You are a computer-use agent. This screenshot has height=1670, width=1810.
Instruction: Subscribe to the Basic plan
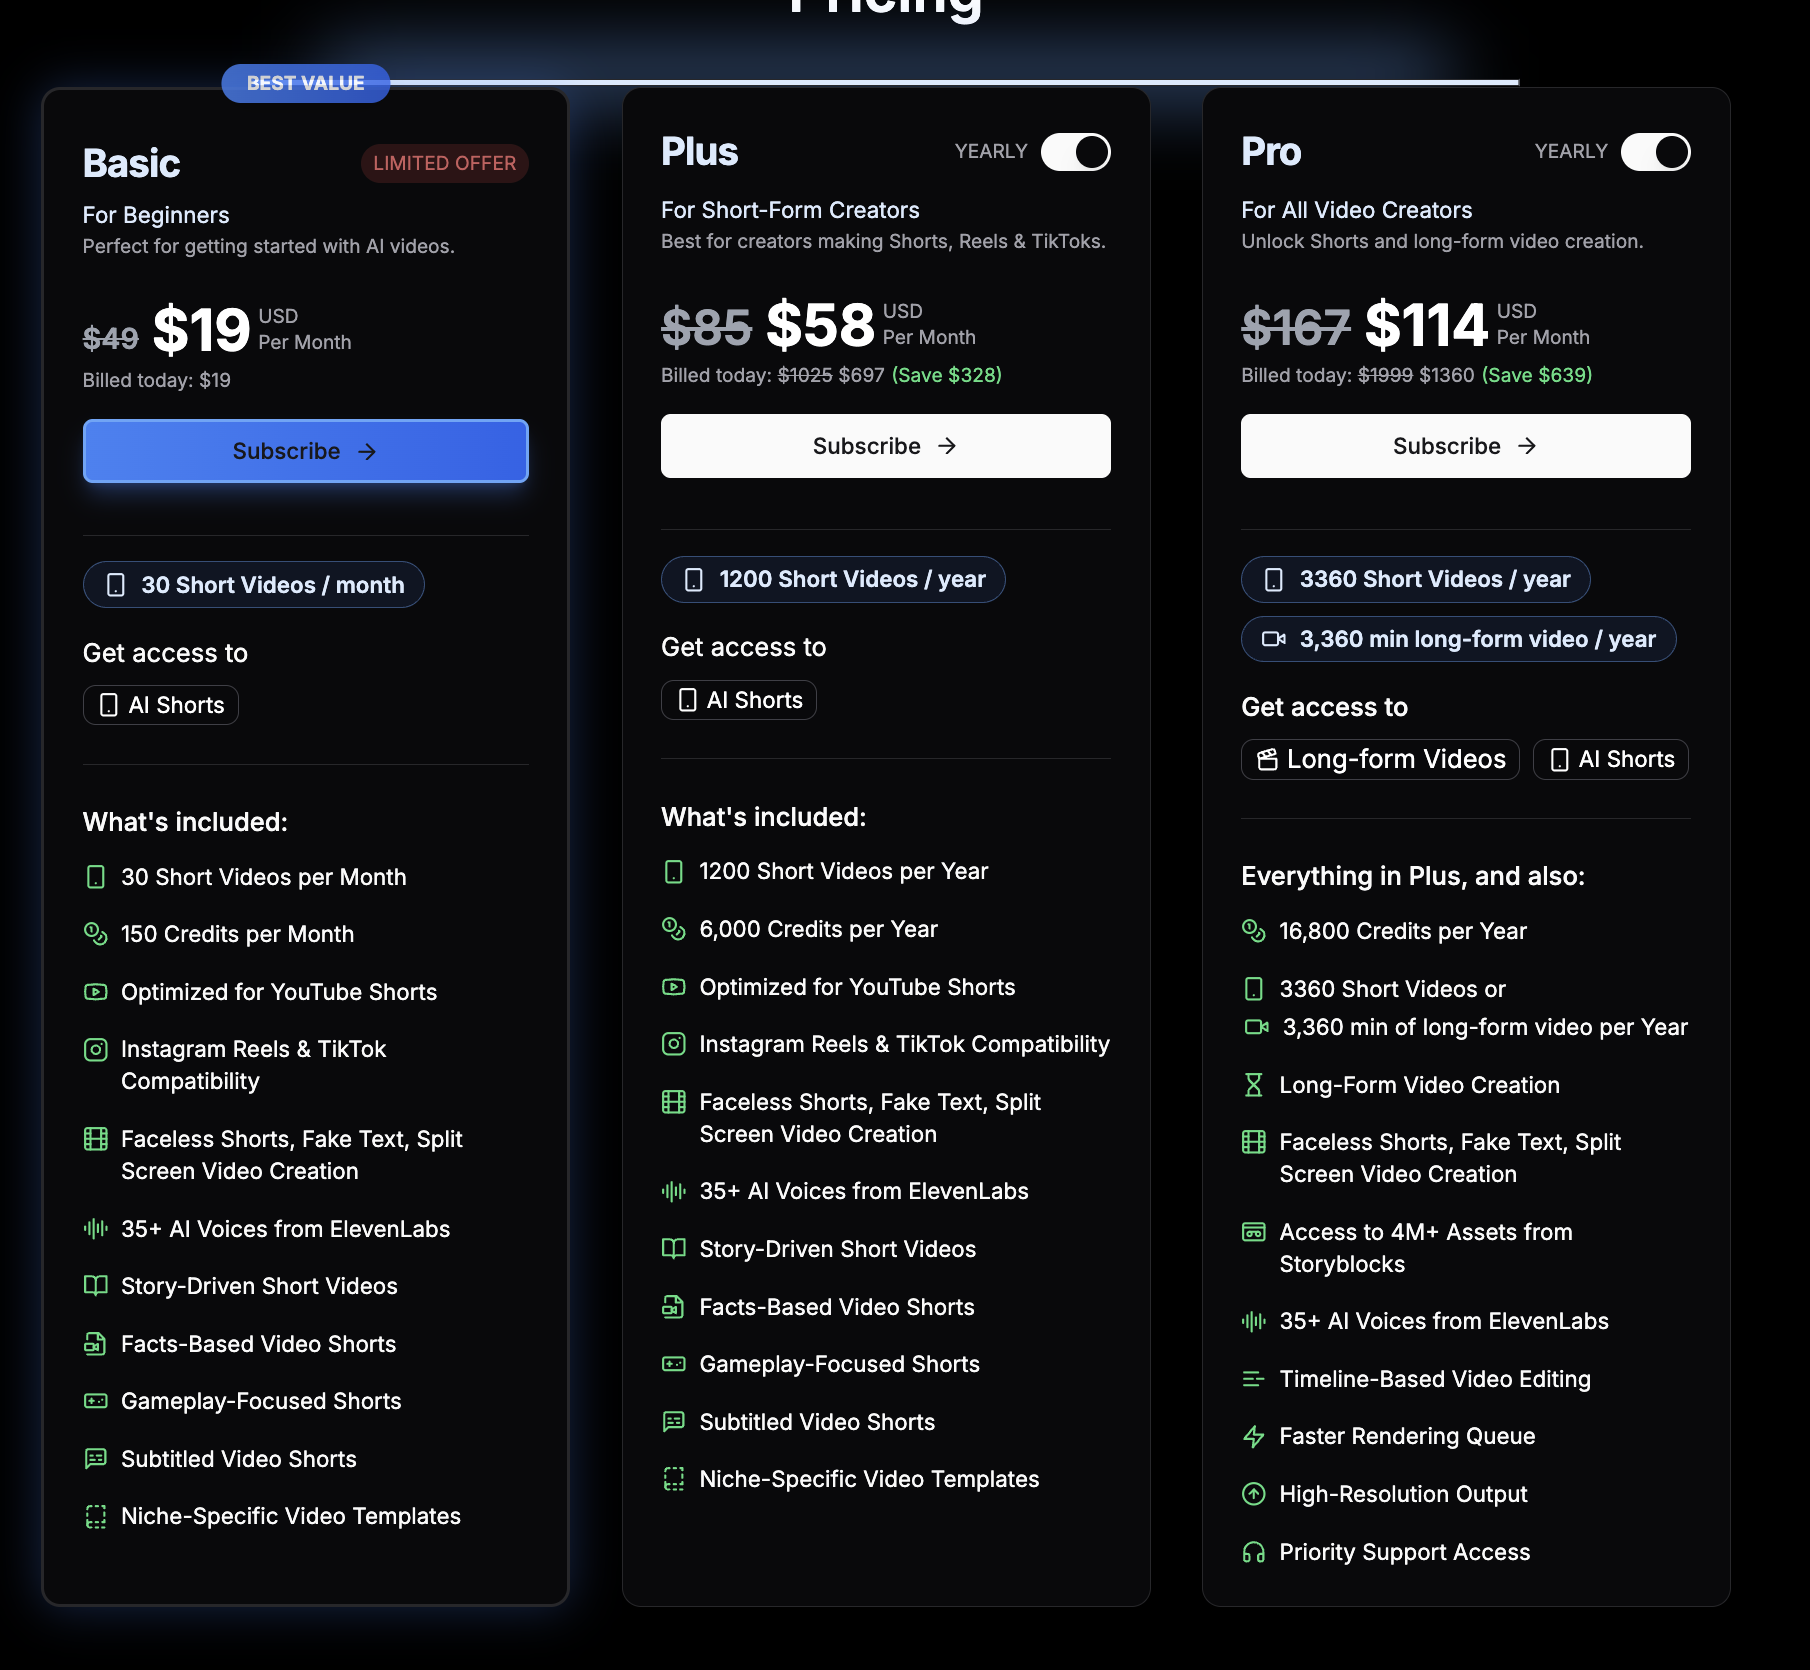pos(305,451)
